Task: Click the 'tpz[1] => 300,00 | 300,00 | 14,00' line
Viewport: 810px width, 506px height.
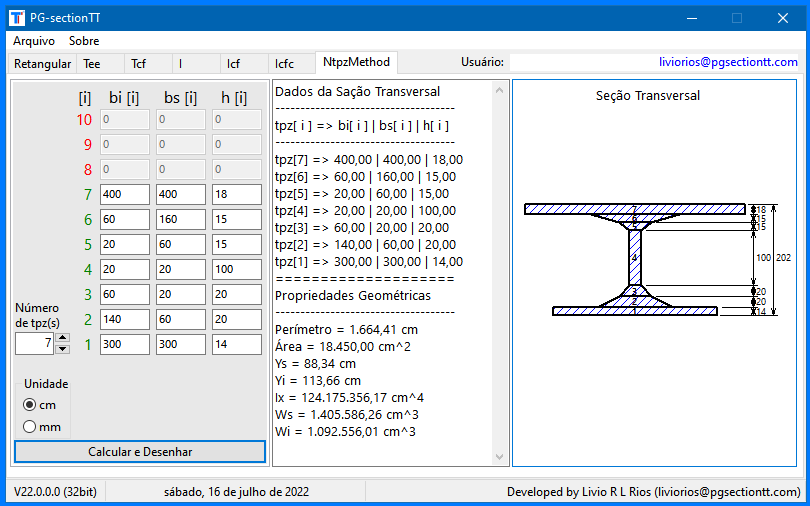Action: coord(369,262)
